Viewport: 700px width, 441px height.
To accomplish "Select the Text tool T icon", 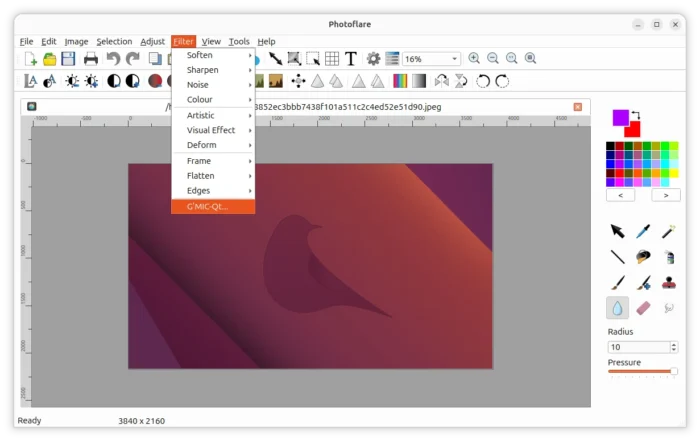I will point(351,58).
